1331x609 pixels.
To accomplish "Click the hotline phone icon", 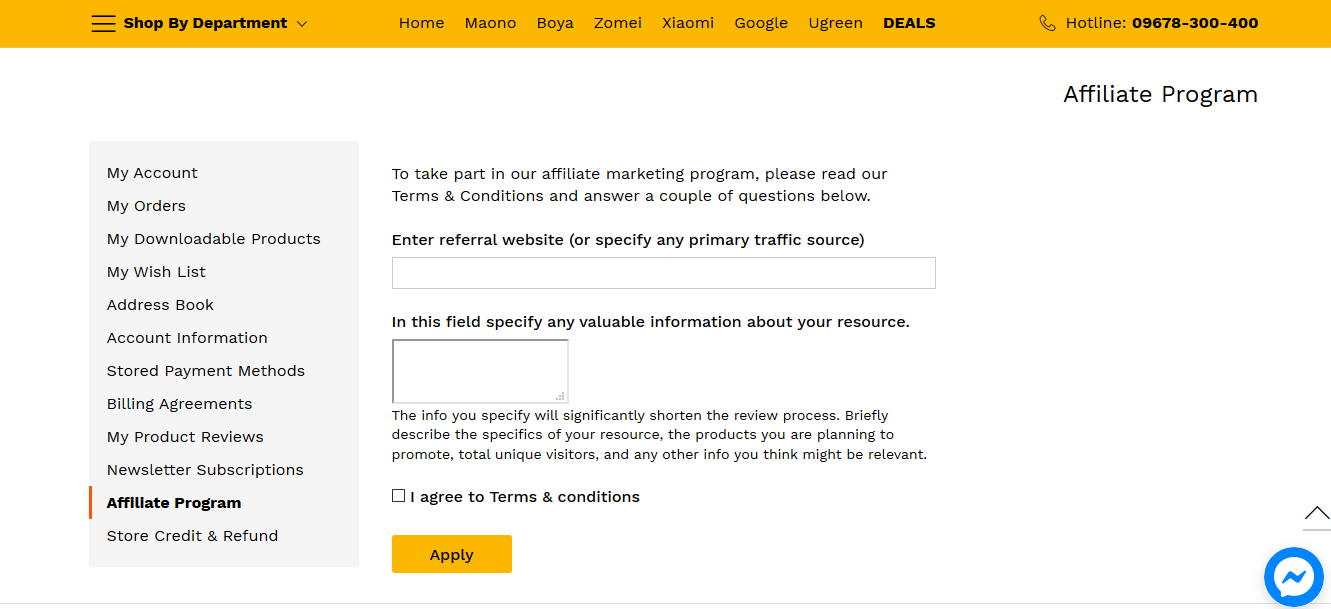I will [x=1047, y=23].
